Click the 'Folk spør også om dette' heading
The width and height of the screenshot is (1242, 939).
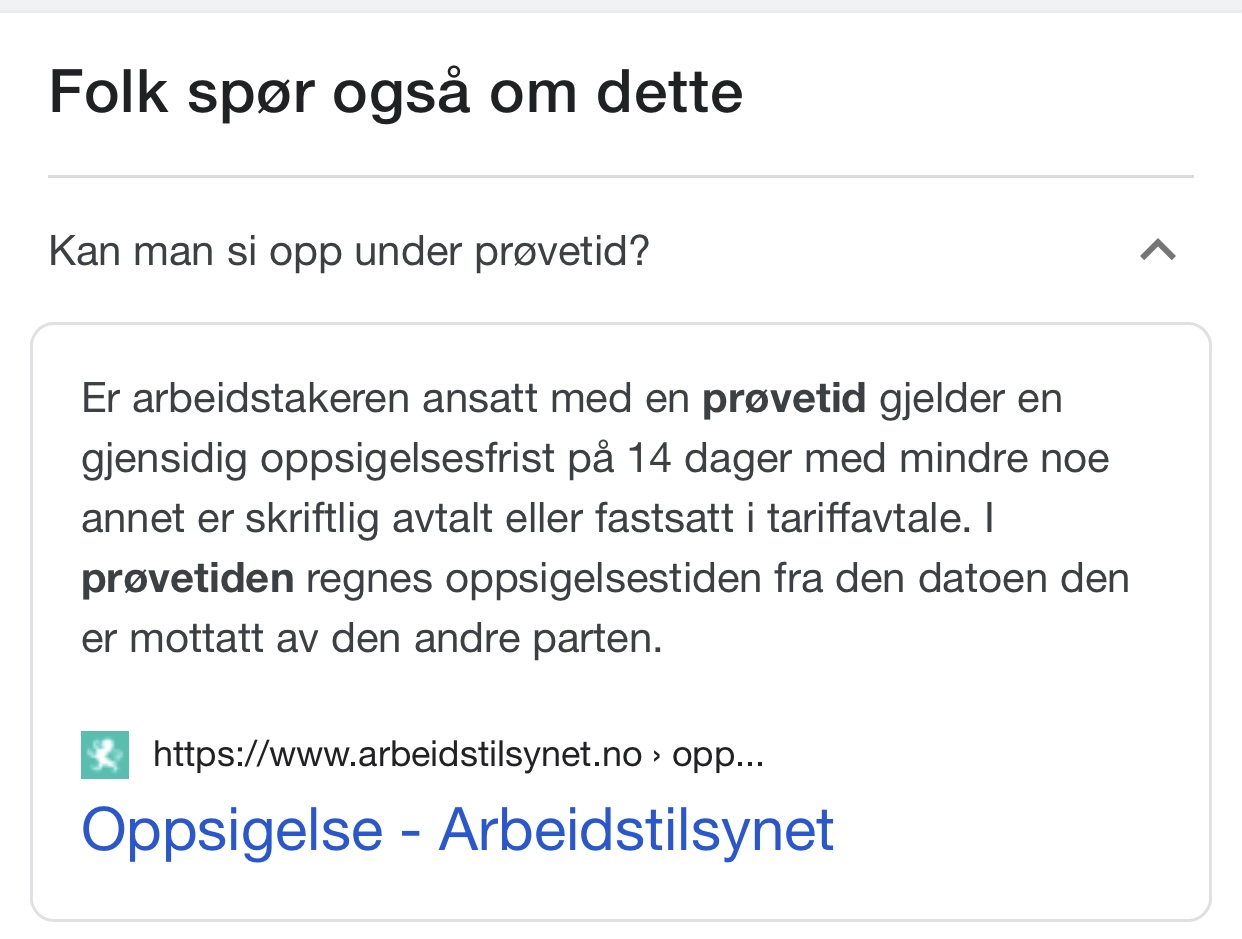[396, 93]
